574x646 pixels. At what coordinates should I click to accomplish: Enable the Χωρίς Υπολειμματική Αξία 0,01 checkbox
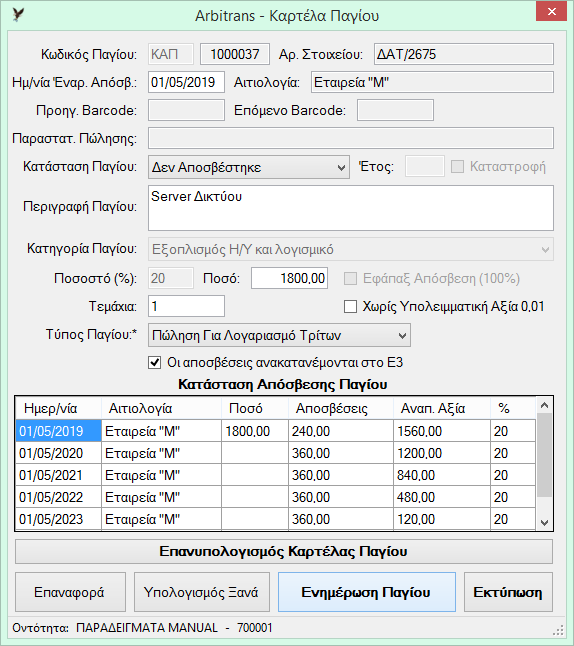coord(350,307)
